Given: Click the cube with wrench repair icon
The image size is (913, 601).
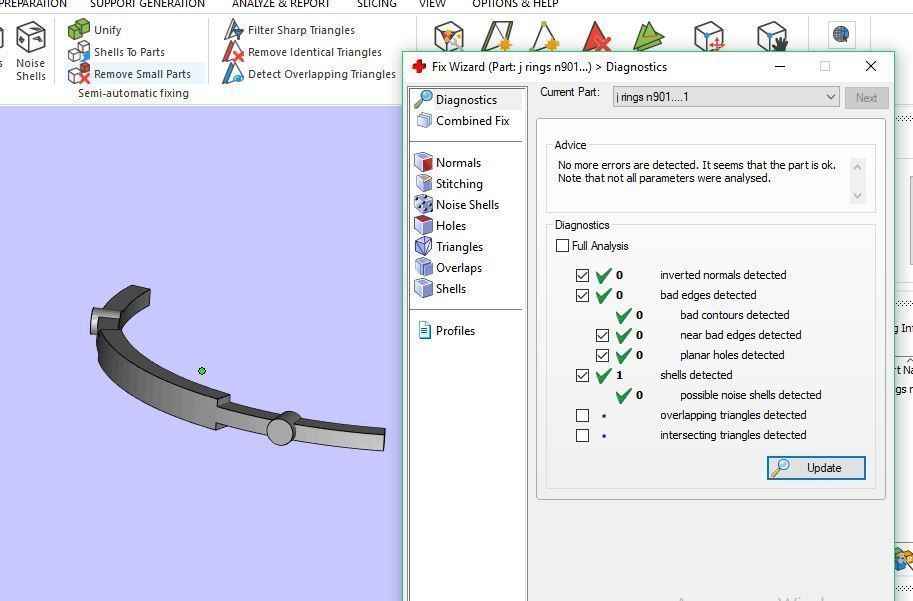Looking at the screenshot, I should point(448,36).
